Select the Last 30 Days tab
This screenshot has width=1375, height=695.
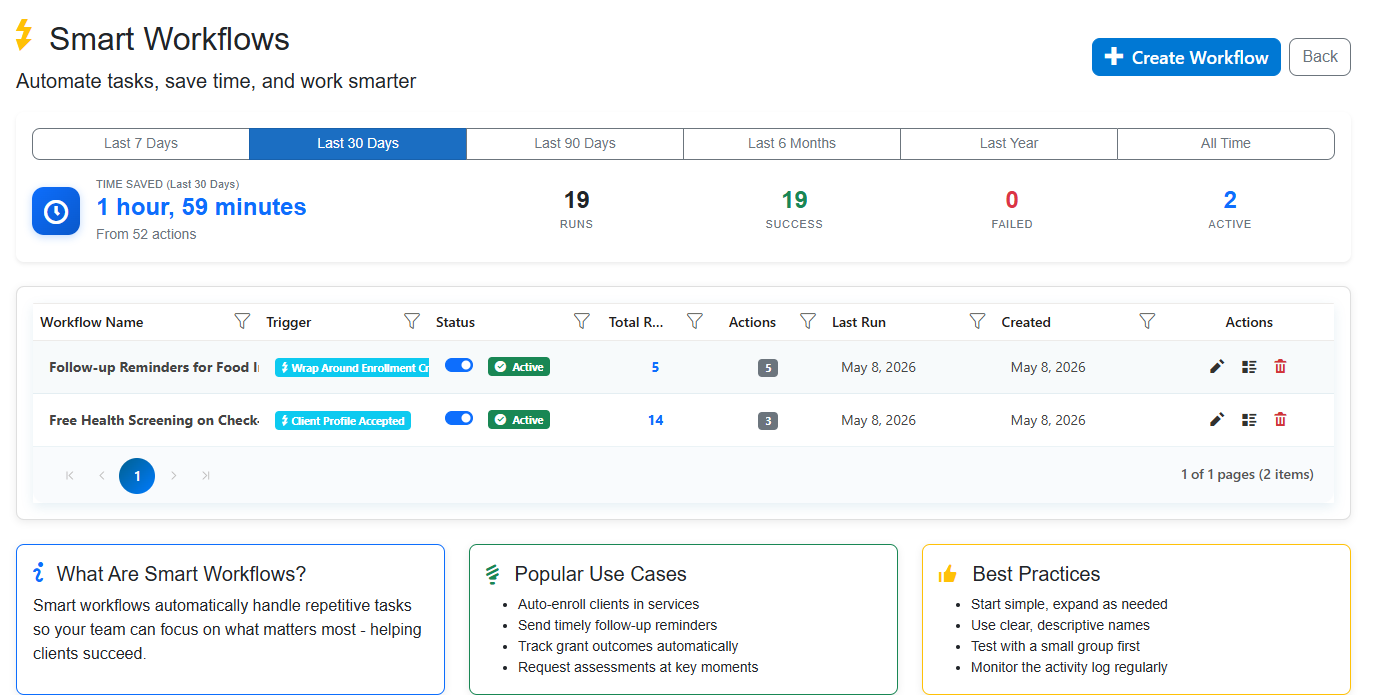point(358,143)
